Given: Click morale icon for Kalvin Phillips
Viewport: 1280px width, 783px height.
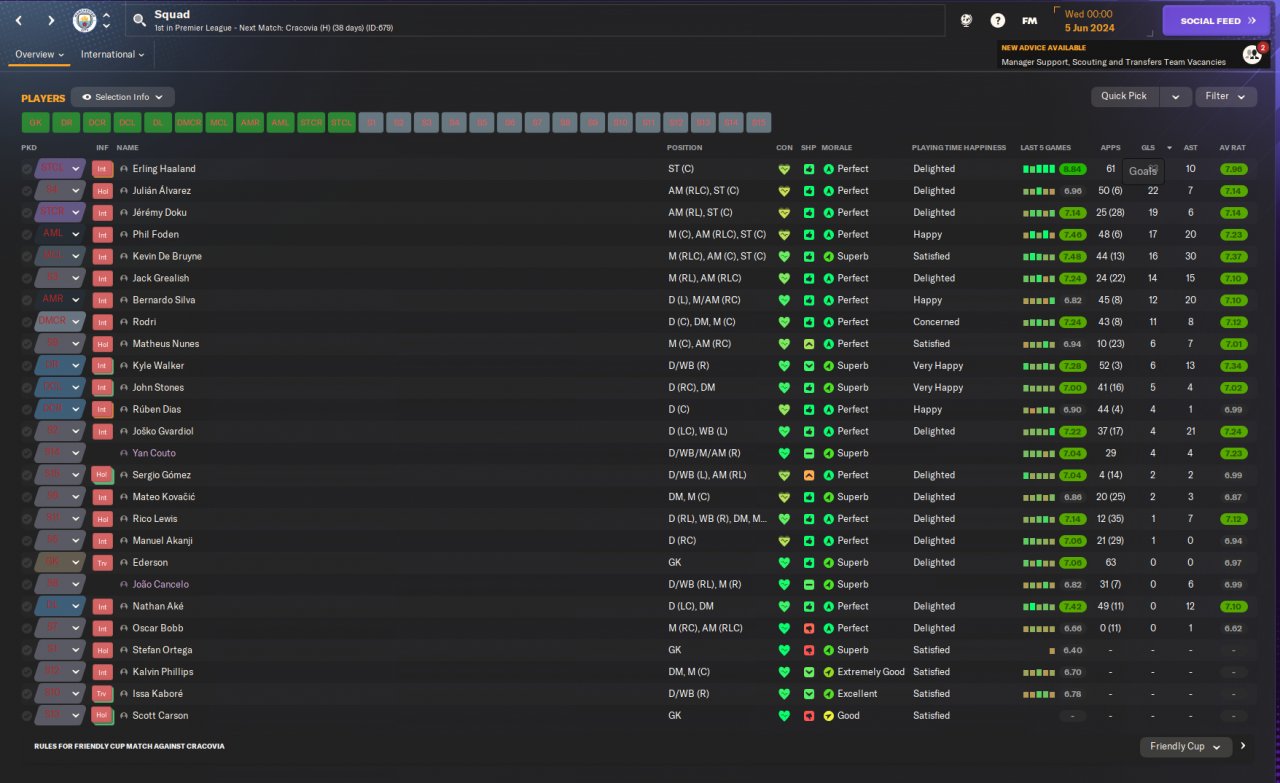Looking at the screenshot, I should (828, 672).
